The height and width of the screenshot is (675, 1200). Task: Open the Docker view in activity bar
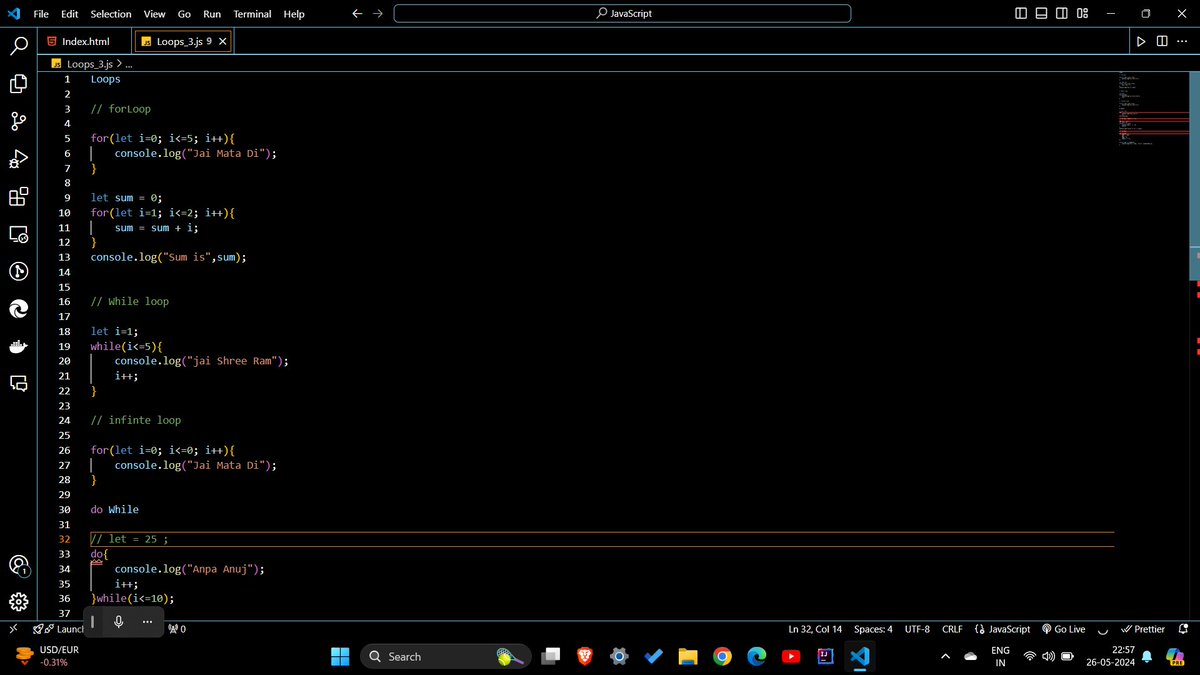click(x=18, y=347)
